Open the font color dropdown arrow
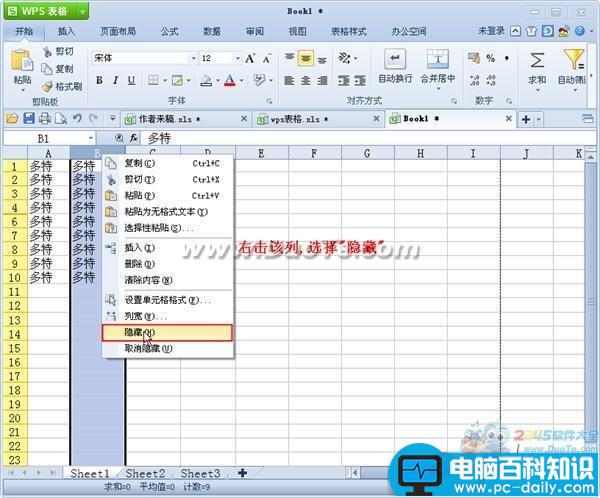600x498 pixels. (242, 81)
